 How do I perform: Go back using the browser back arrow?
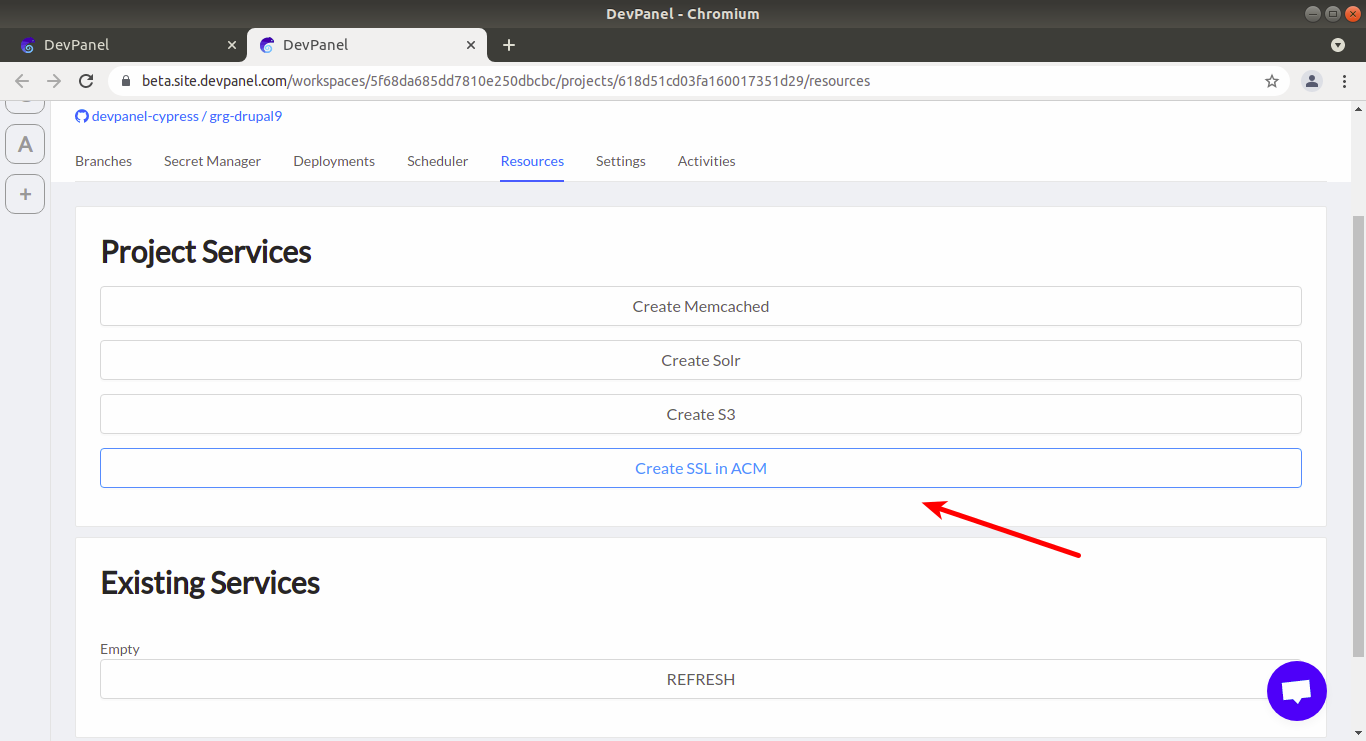pos(21,81)
